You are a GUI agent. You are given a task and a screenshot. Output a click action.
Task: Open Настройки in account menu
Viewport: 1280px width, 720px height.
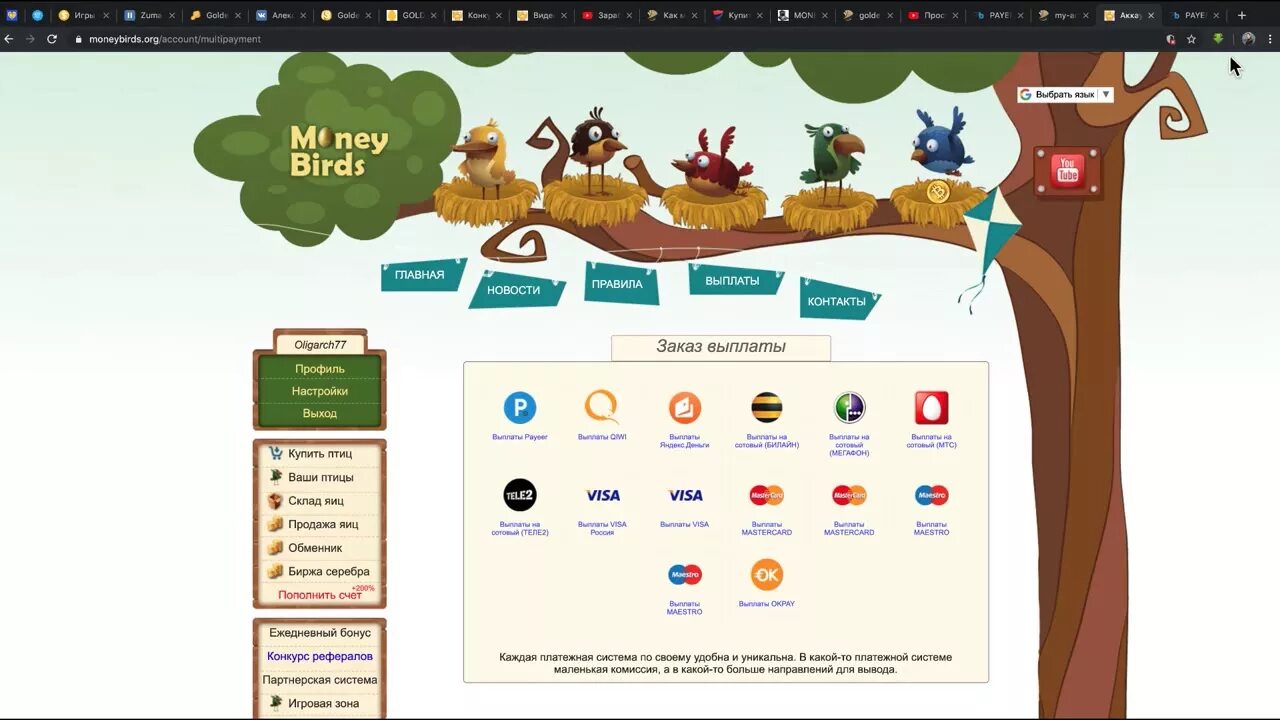[x=320, y=391]
